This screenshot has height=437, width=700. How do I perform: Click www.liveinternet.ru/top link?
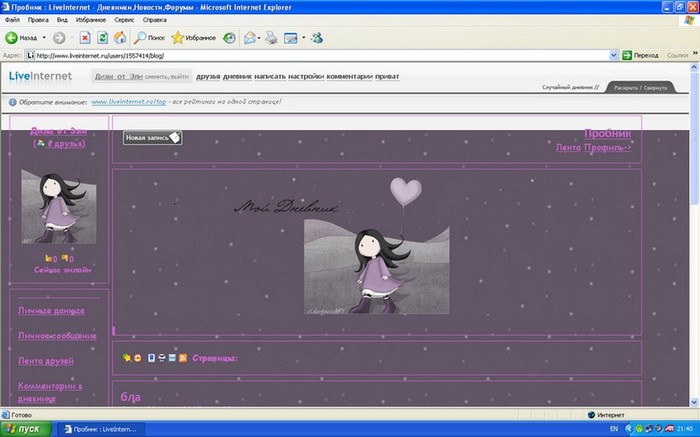coord(129,102)
